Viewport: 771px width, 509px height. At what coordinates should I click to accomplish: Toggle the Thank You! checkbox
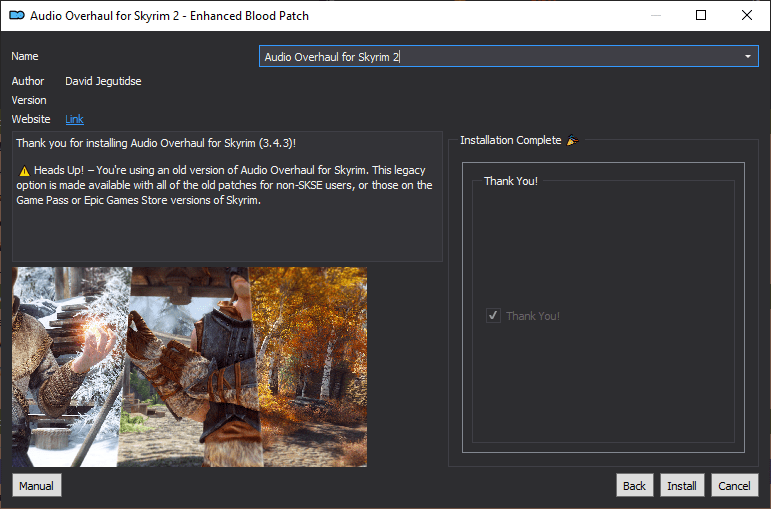[x=493, y=316]
